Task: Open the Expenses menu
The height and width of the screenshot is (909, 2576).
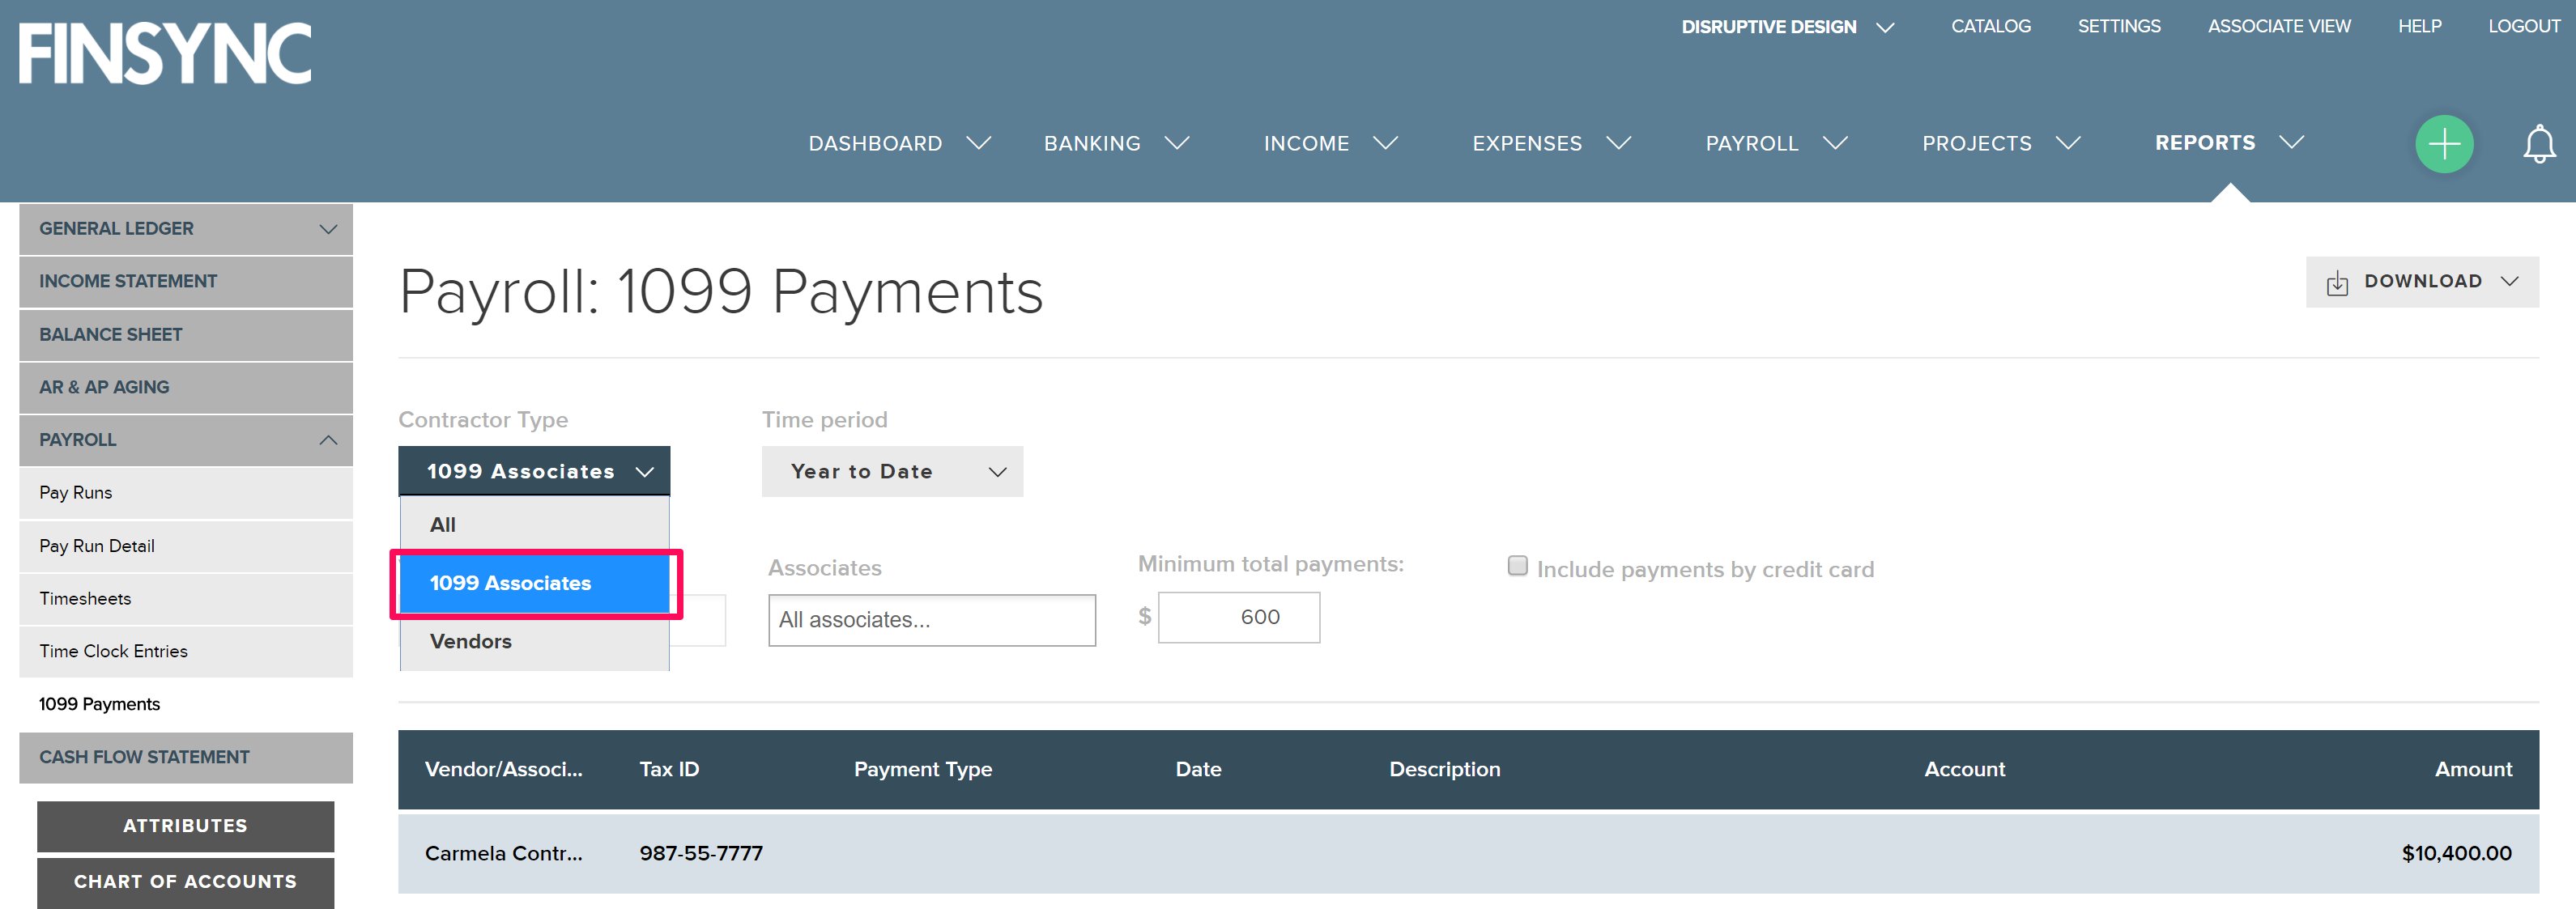Action: [1551, 143]
